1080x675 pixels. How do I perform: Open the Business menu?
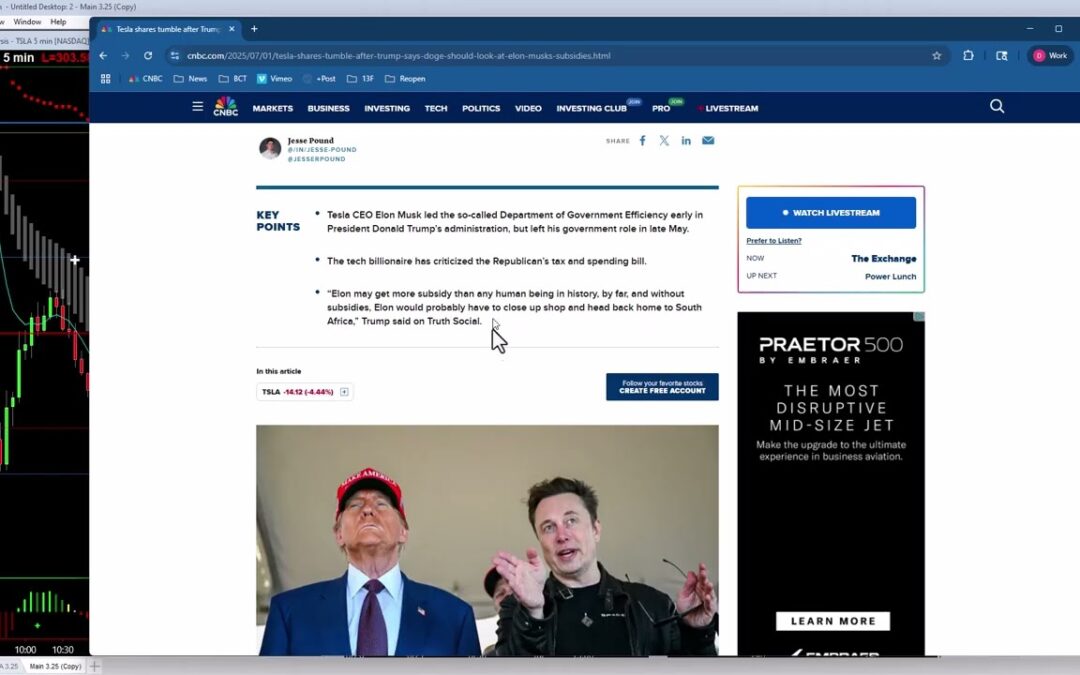coord(329,108)
